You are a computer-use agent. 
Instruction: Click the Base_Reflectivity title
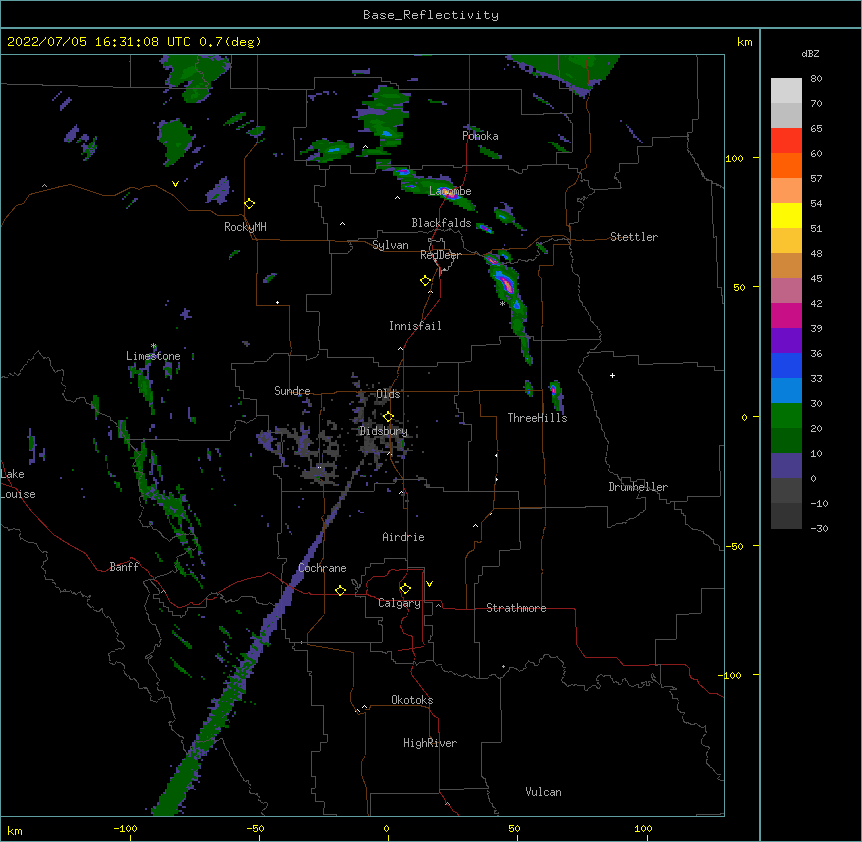(x=431, y=15)
